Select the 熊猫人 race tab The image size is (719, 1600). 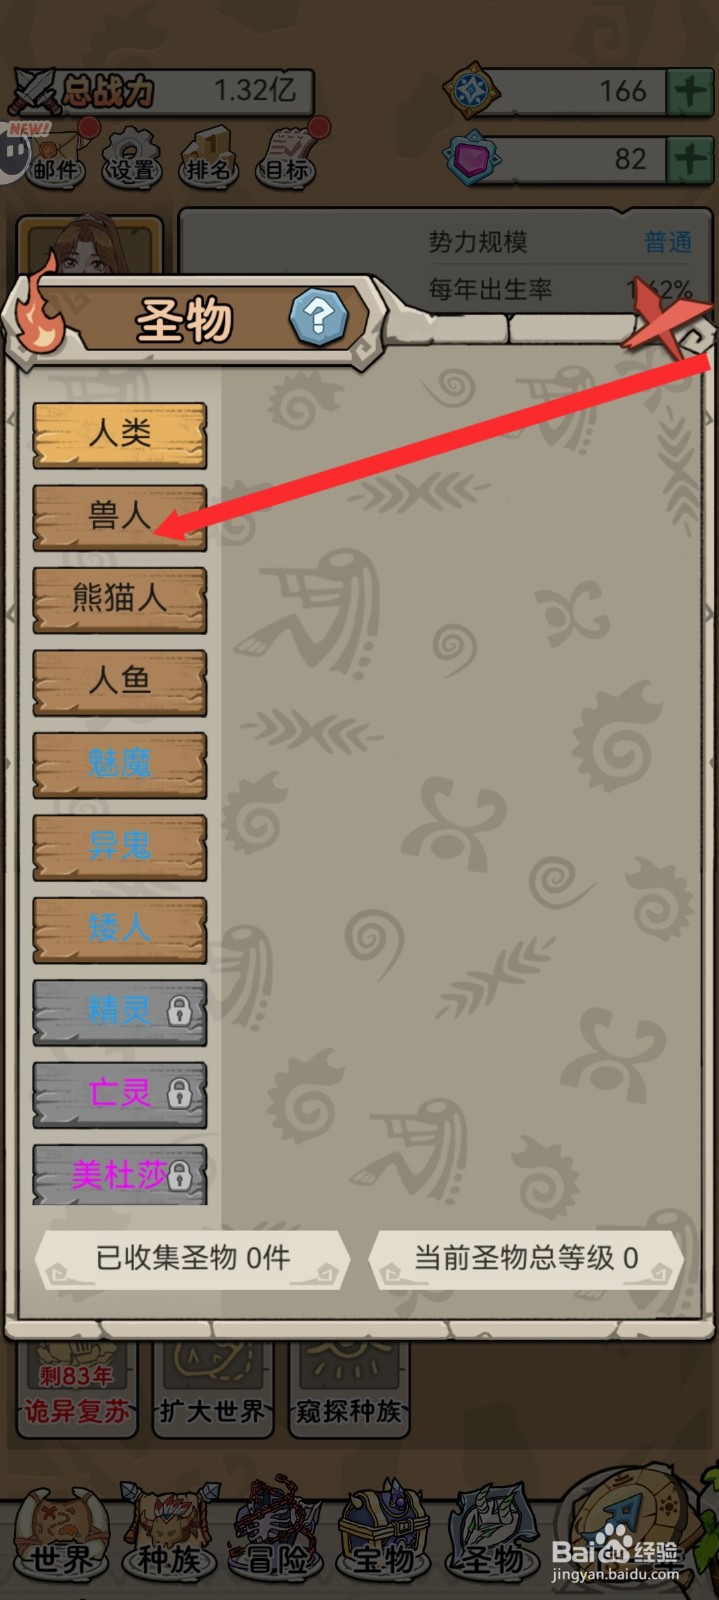pos(120,600)
